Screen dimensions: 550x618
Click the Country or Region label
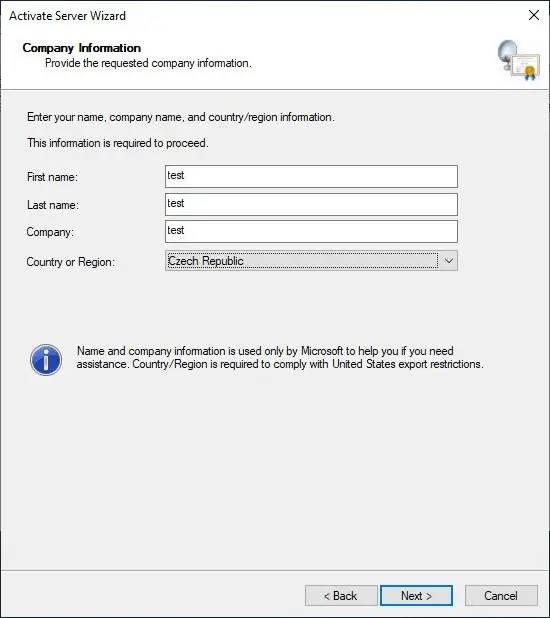(71, 262)
